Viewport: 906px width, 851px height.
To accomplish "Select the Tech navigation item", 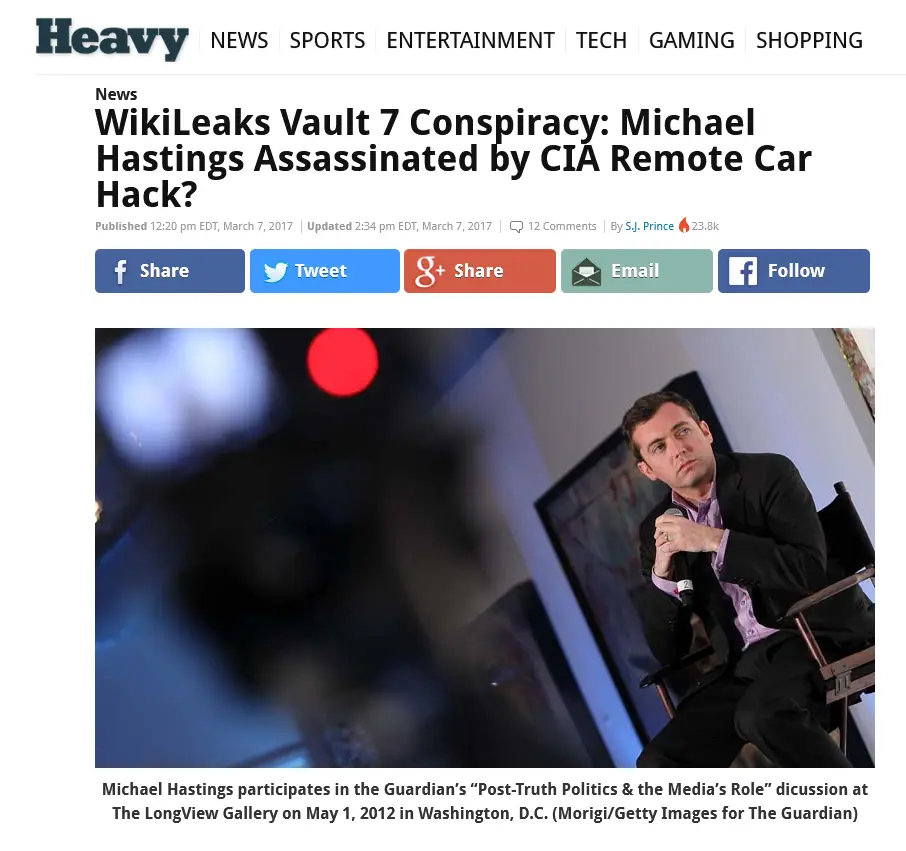I will tap(601, 40).
